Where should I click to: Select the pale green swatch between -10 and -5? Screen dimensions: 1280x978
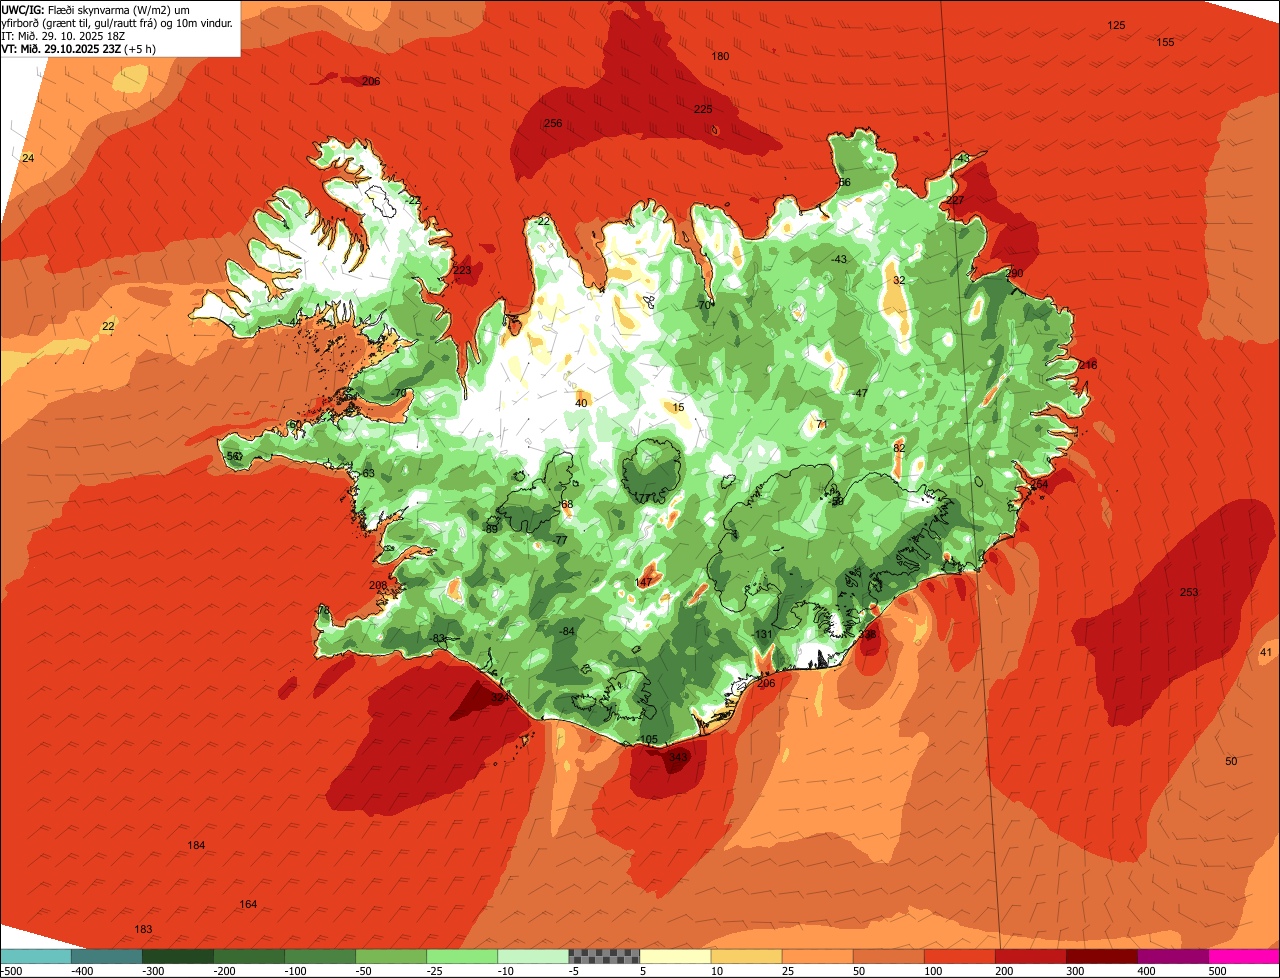click(533, 956)
